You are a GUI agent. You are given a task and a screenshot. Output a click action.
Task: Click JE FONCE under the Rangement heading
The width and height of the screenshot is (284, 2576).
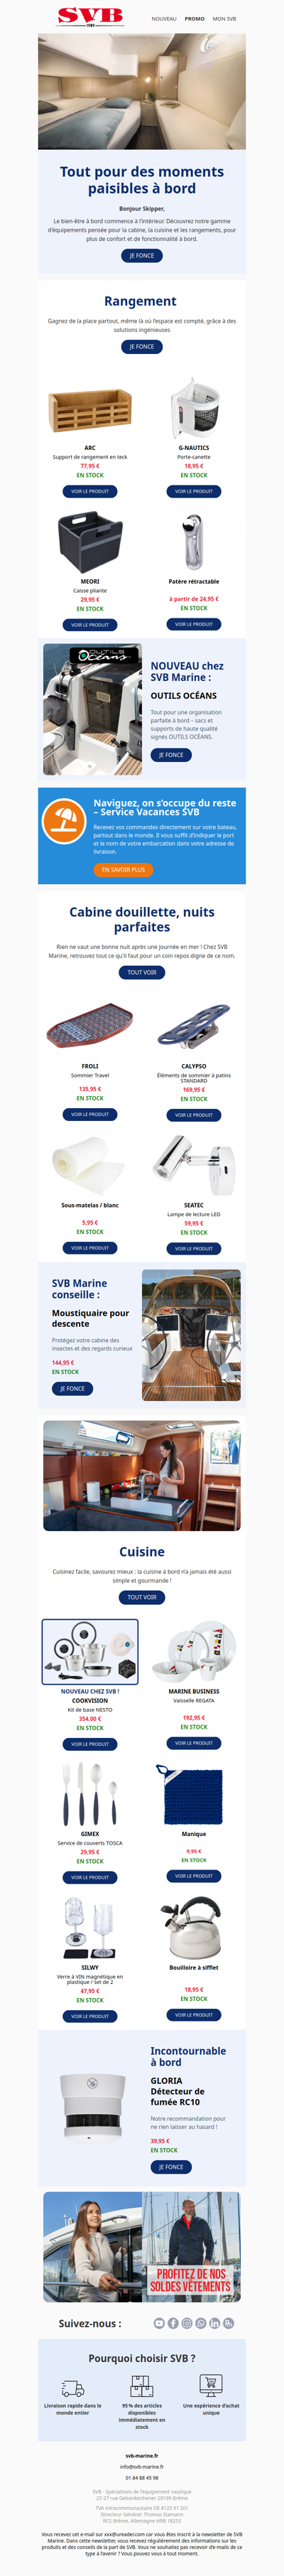click(142, 347)
